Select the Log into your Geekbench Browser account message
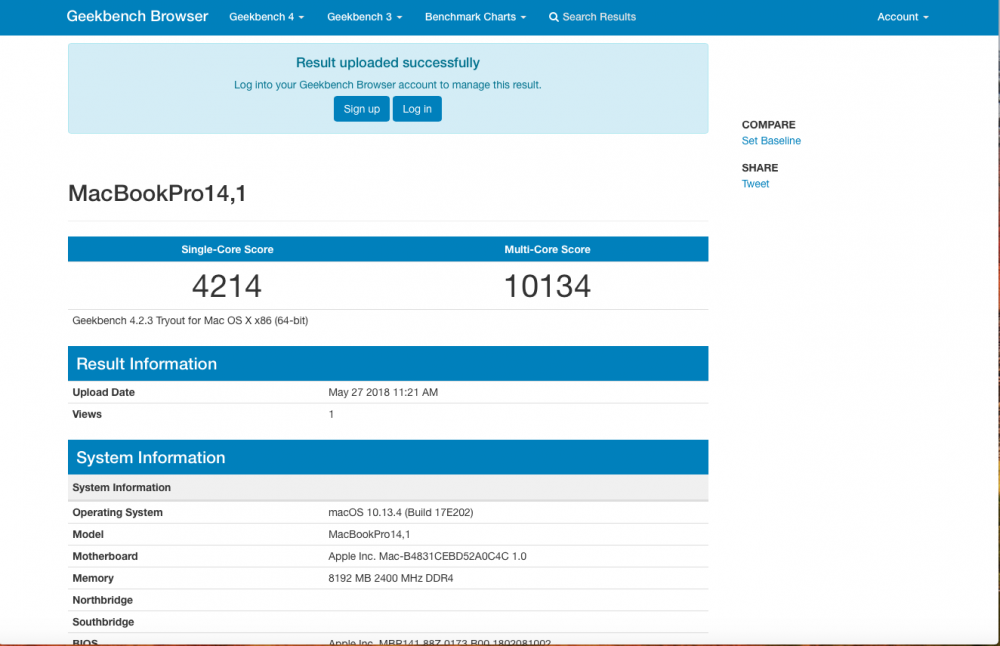 coord(388,85)
